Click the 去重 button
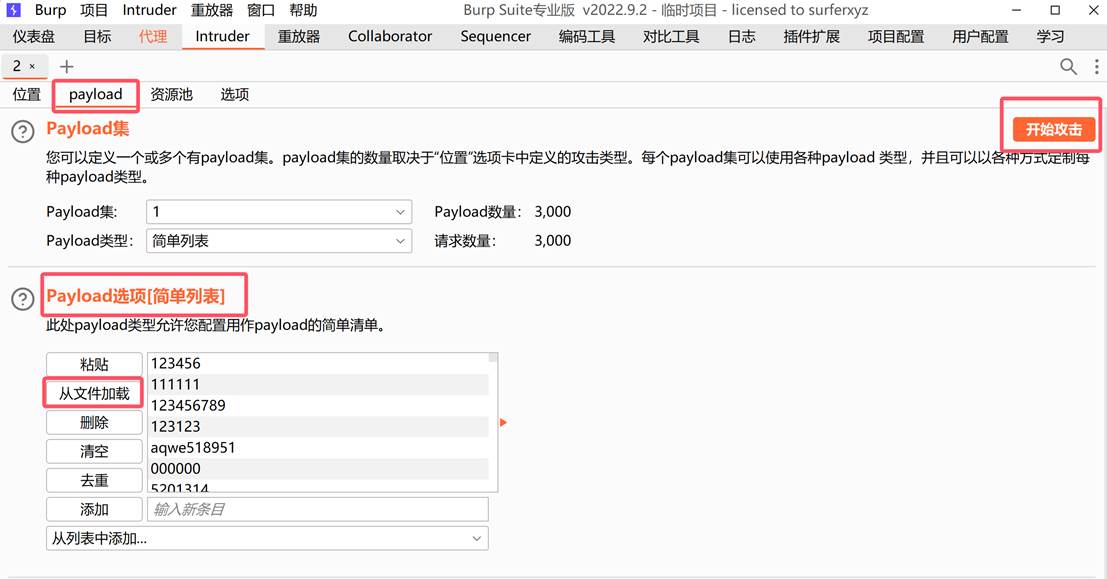This screenshot has width=1107, height=579. click(94, 480)
